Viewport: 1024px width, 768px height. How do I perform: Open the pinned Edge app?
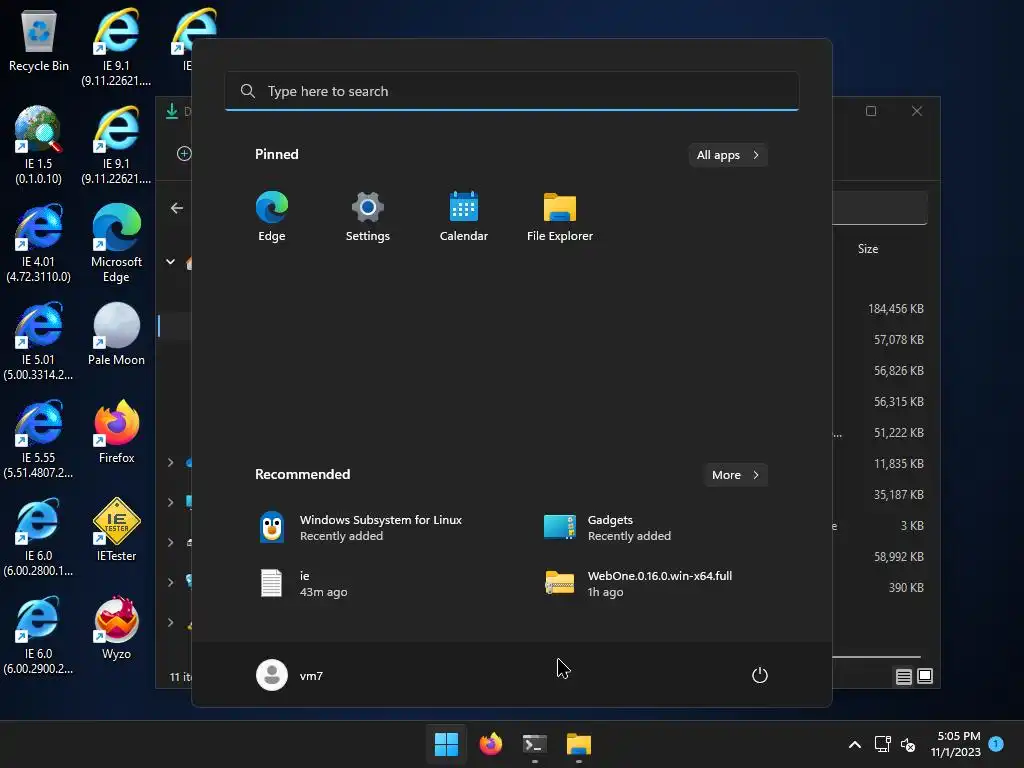[x=272, y=217]
